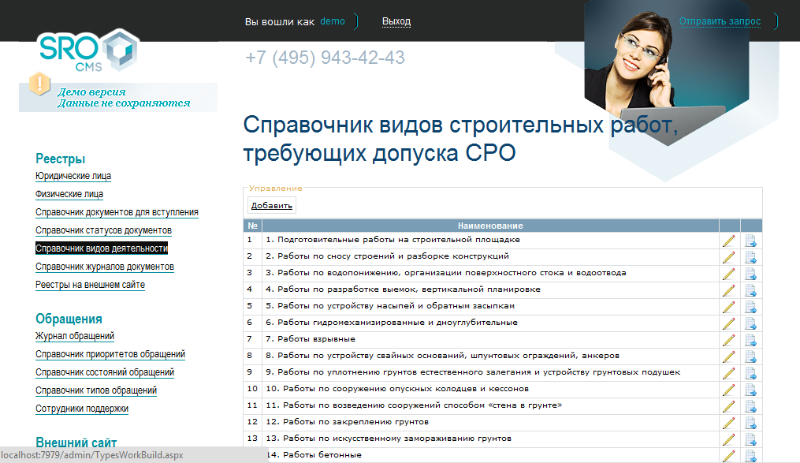Image resolution: width=800 pixels, height=463 pixels.
Task: Edit row 4 using its pencil icon
Action: [x=728, y=289]
